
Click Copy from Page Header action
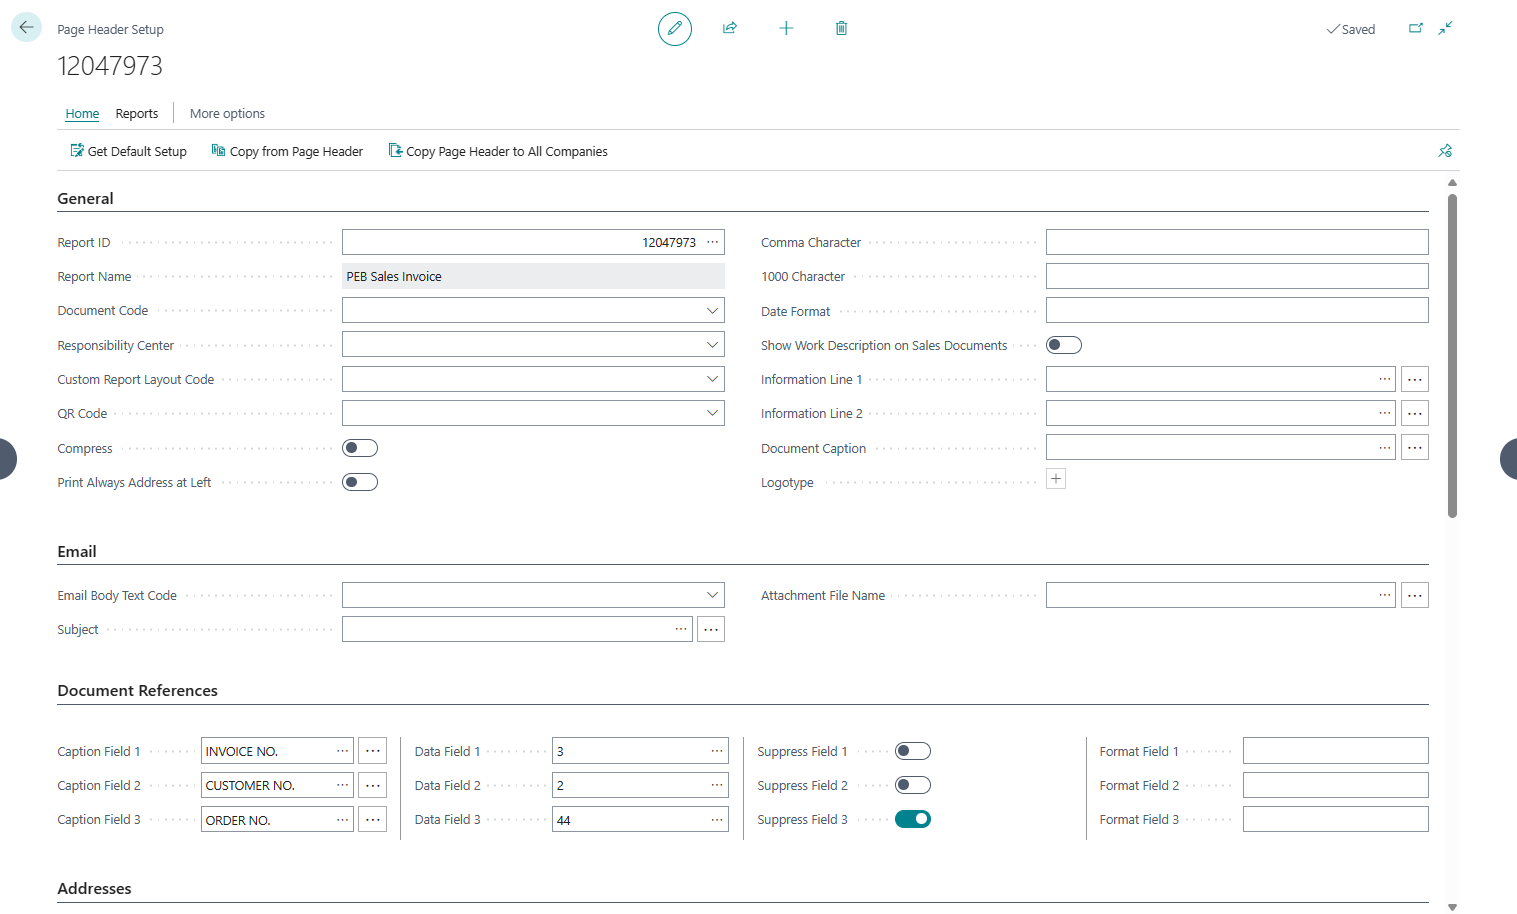pos(287,151)
